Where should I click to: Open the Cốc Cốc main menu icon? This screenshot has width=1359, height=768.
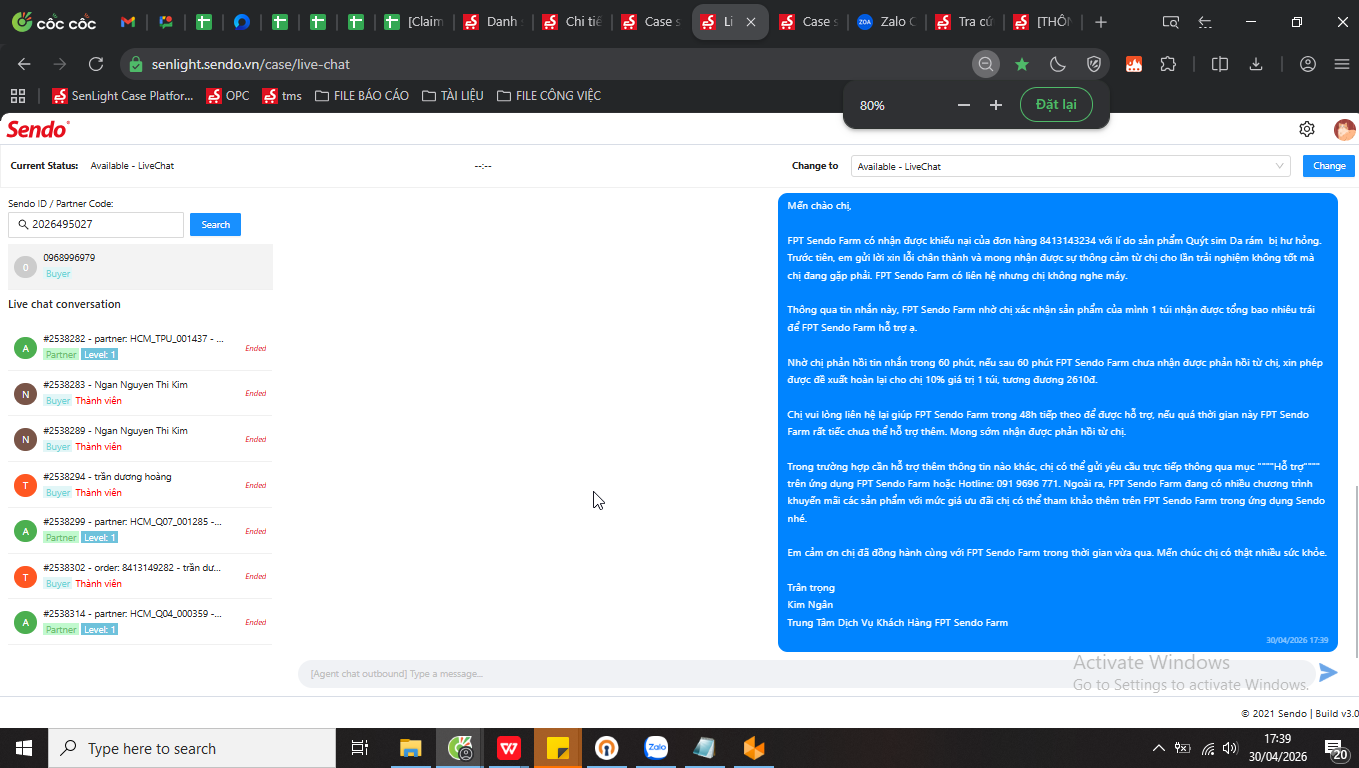[1342, 64]
